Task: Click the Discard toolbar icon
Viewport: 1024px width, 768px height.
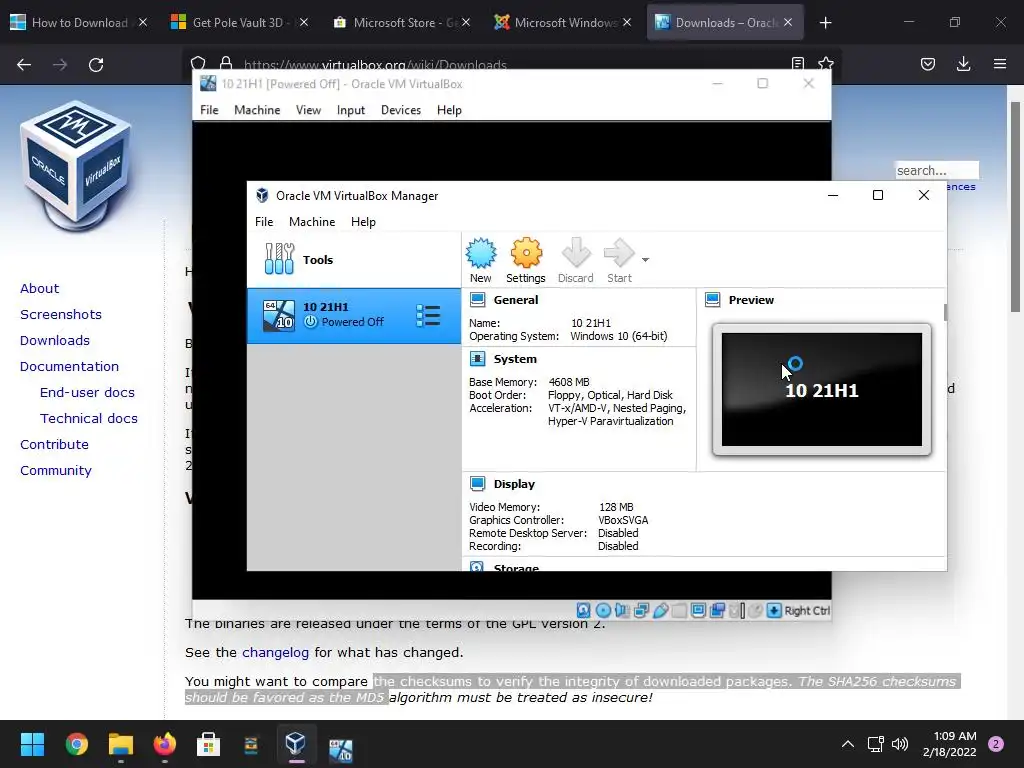Action: (x=575, y=260)
